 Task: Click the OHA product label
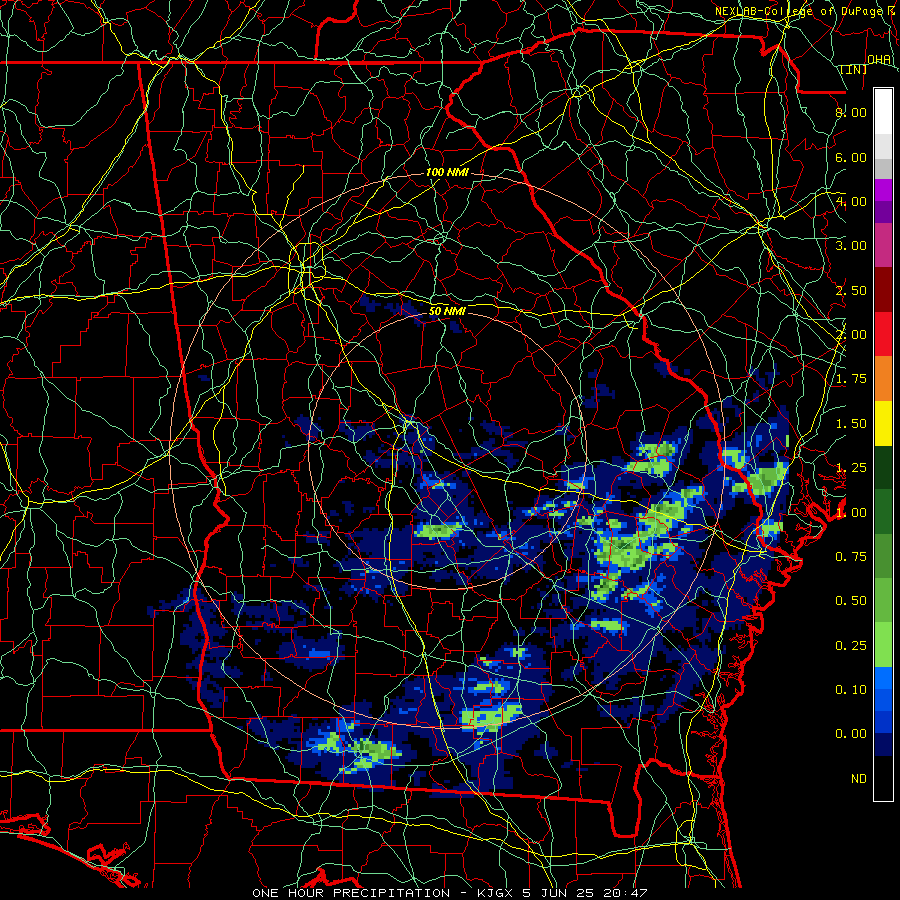[879, 60]
